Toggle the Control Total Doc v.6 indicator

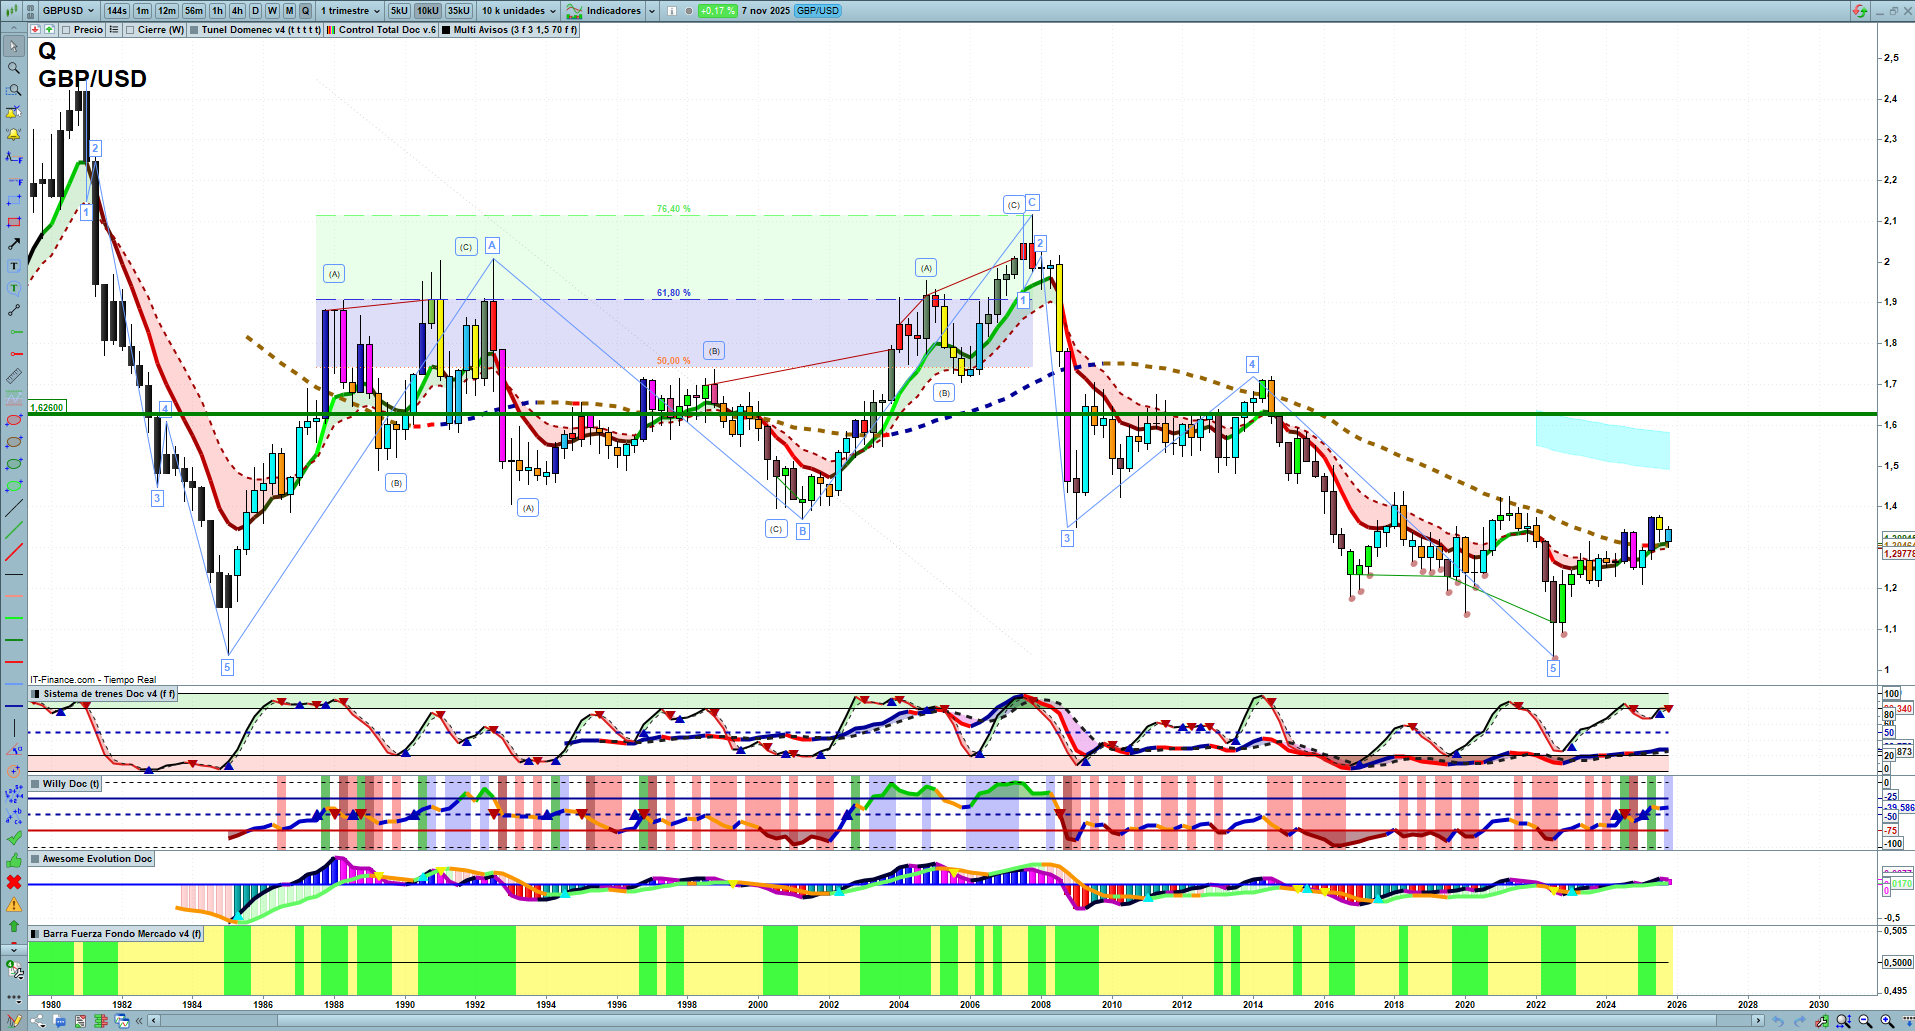point(331,30)
